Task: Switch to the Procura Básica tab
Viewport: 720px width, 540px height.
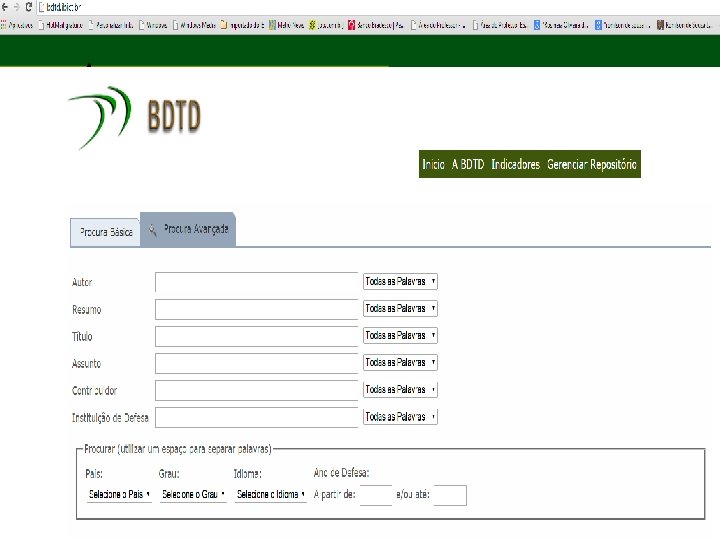Action: (x=105, y=232)
